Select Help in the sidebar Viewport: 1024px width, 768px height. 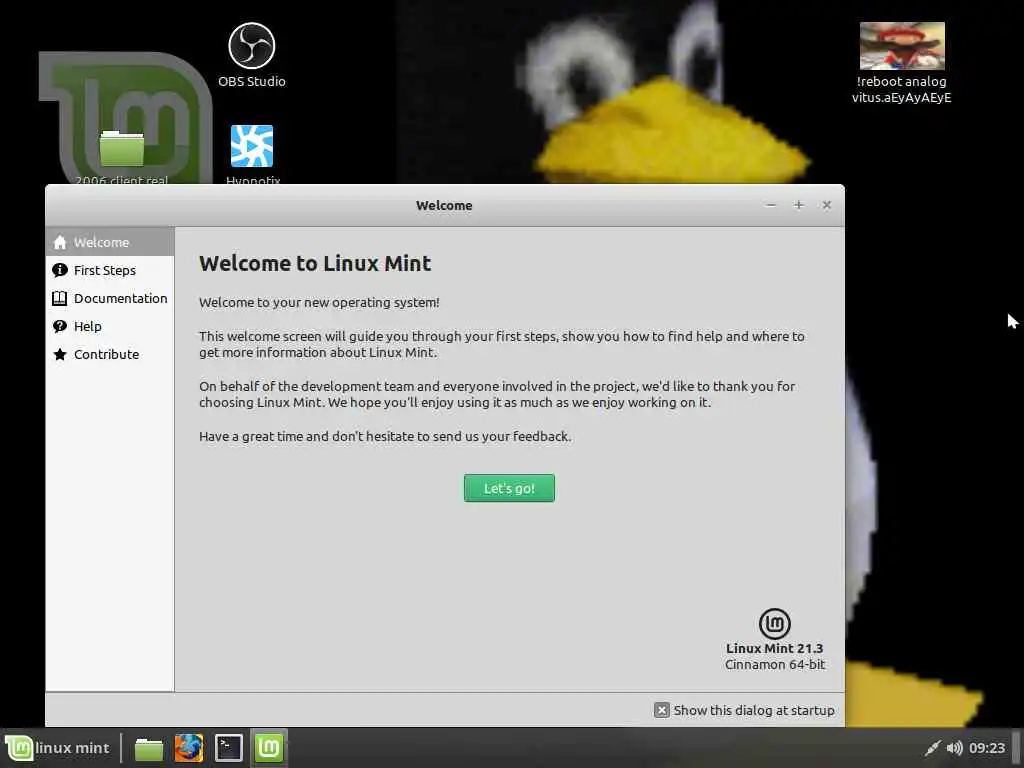coord(110,327)
